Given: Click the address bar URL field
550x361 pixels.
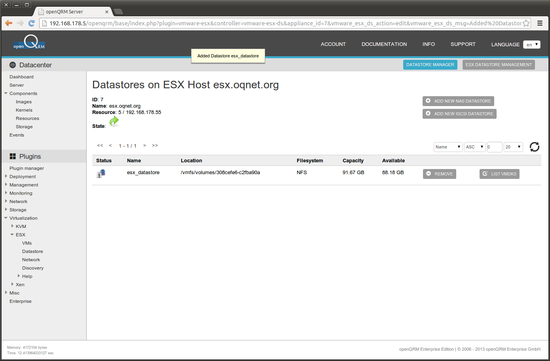Looking at the screenshot, I should coord(286,24).
